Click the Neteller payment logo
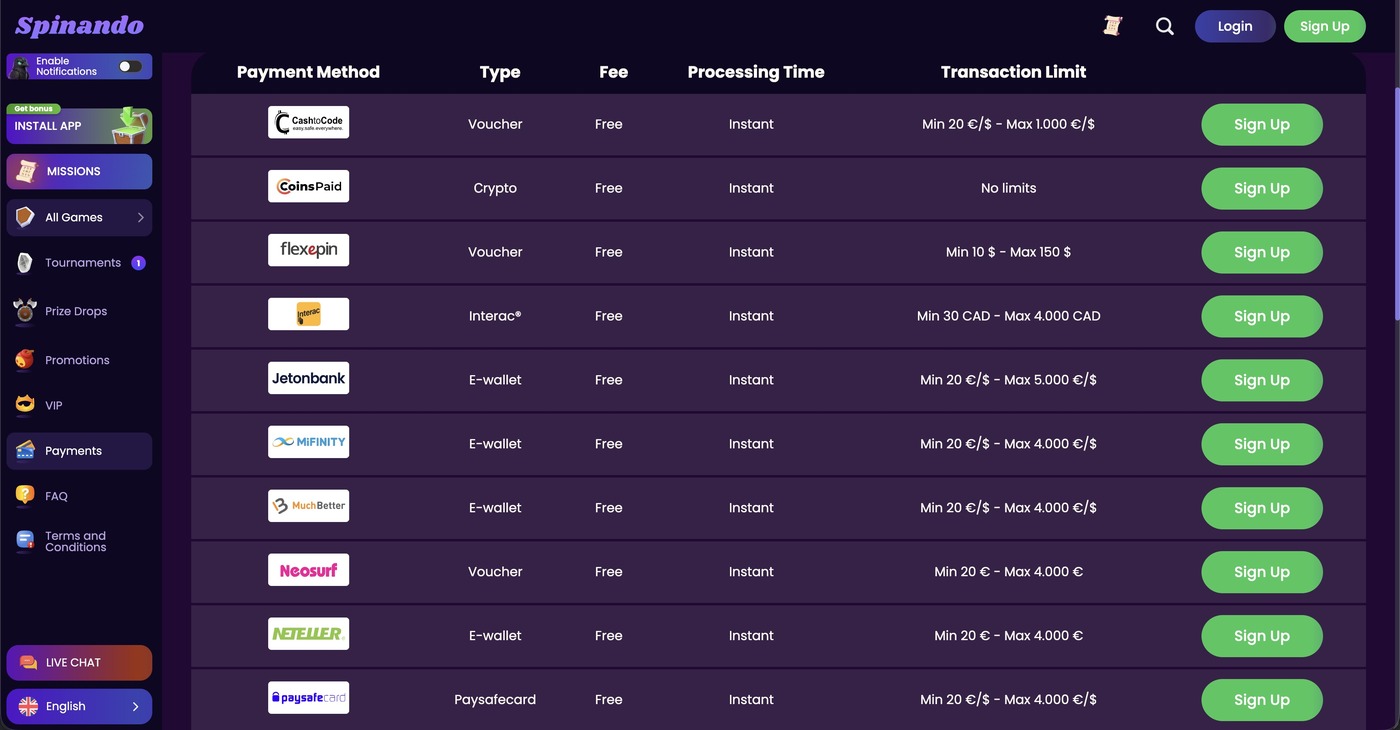Image resolution: width=1400 pixels, height=730 pixels. click(308, 634)
